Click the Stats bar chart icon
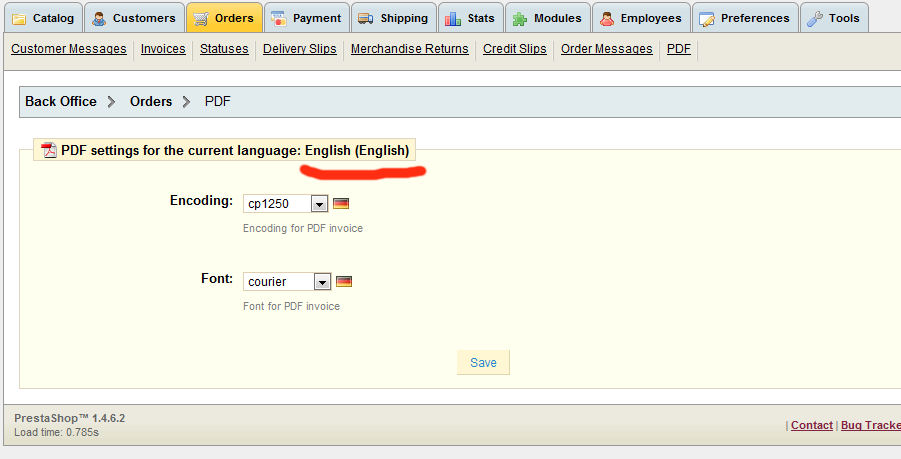 [x=453, y=19]
